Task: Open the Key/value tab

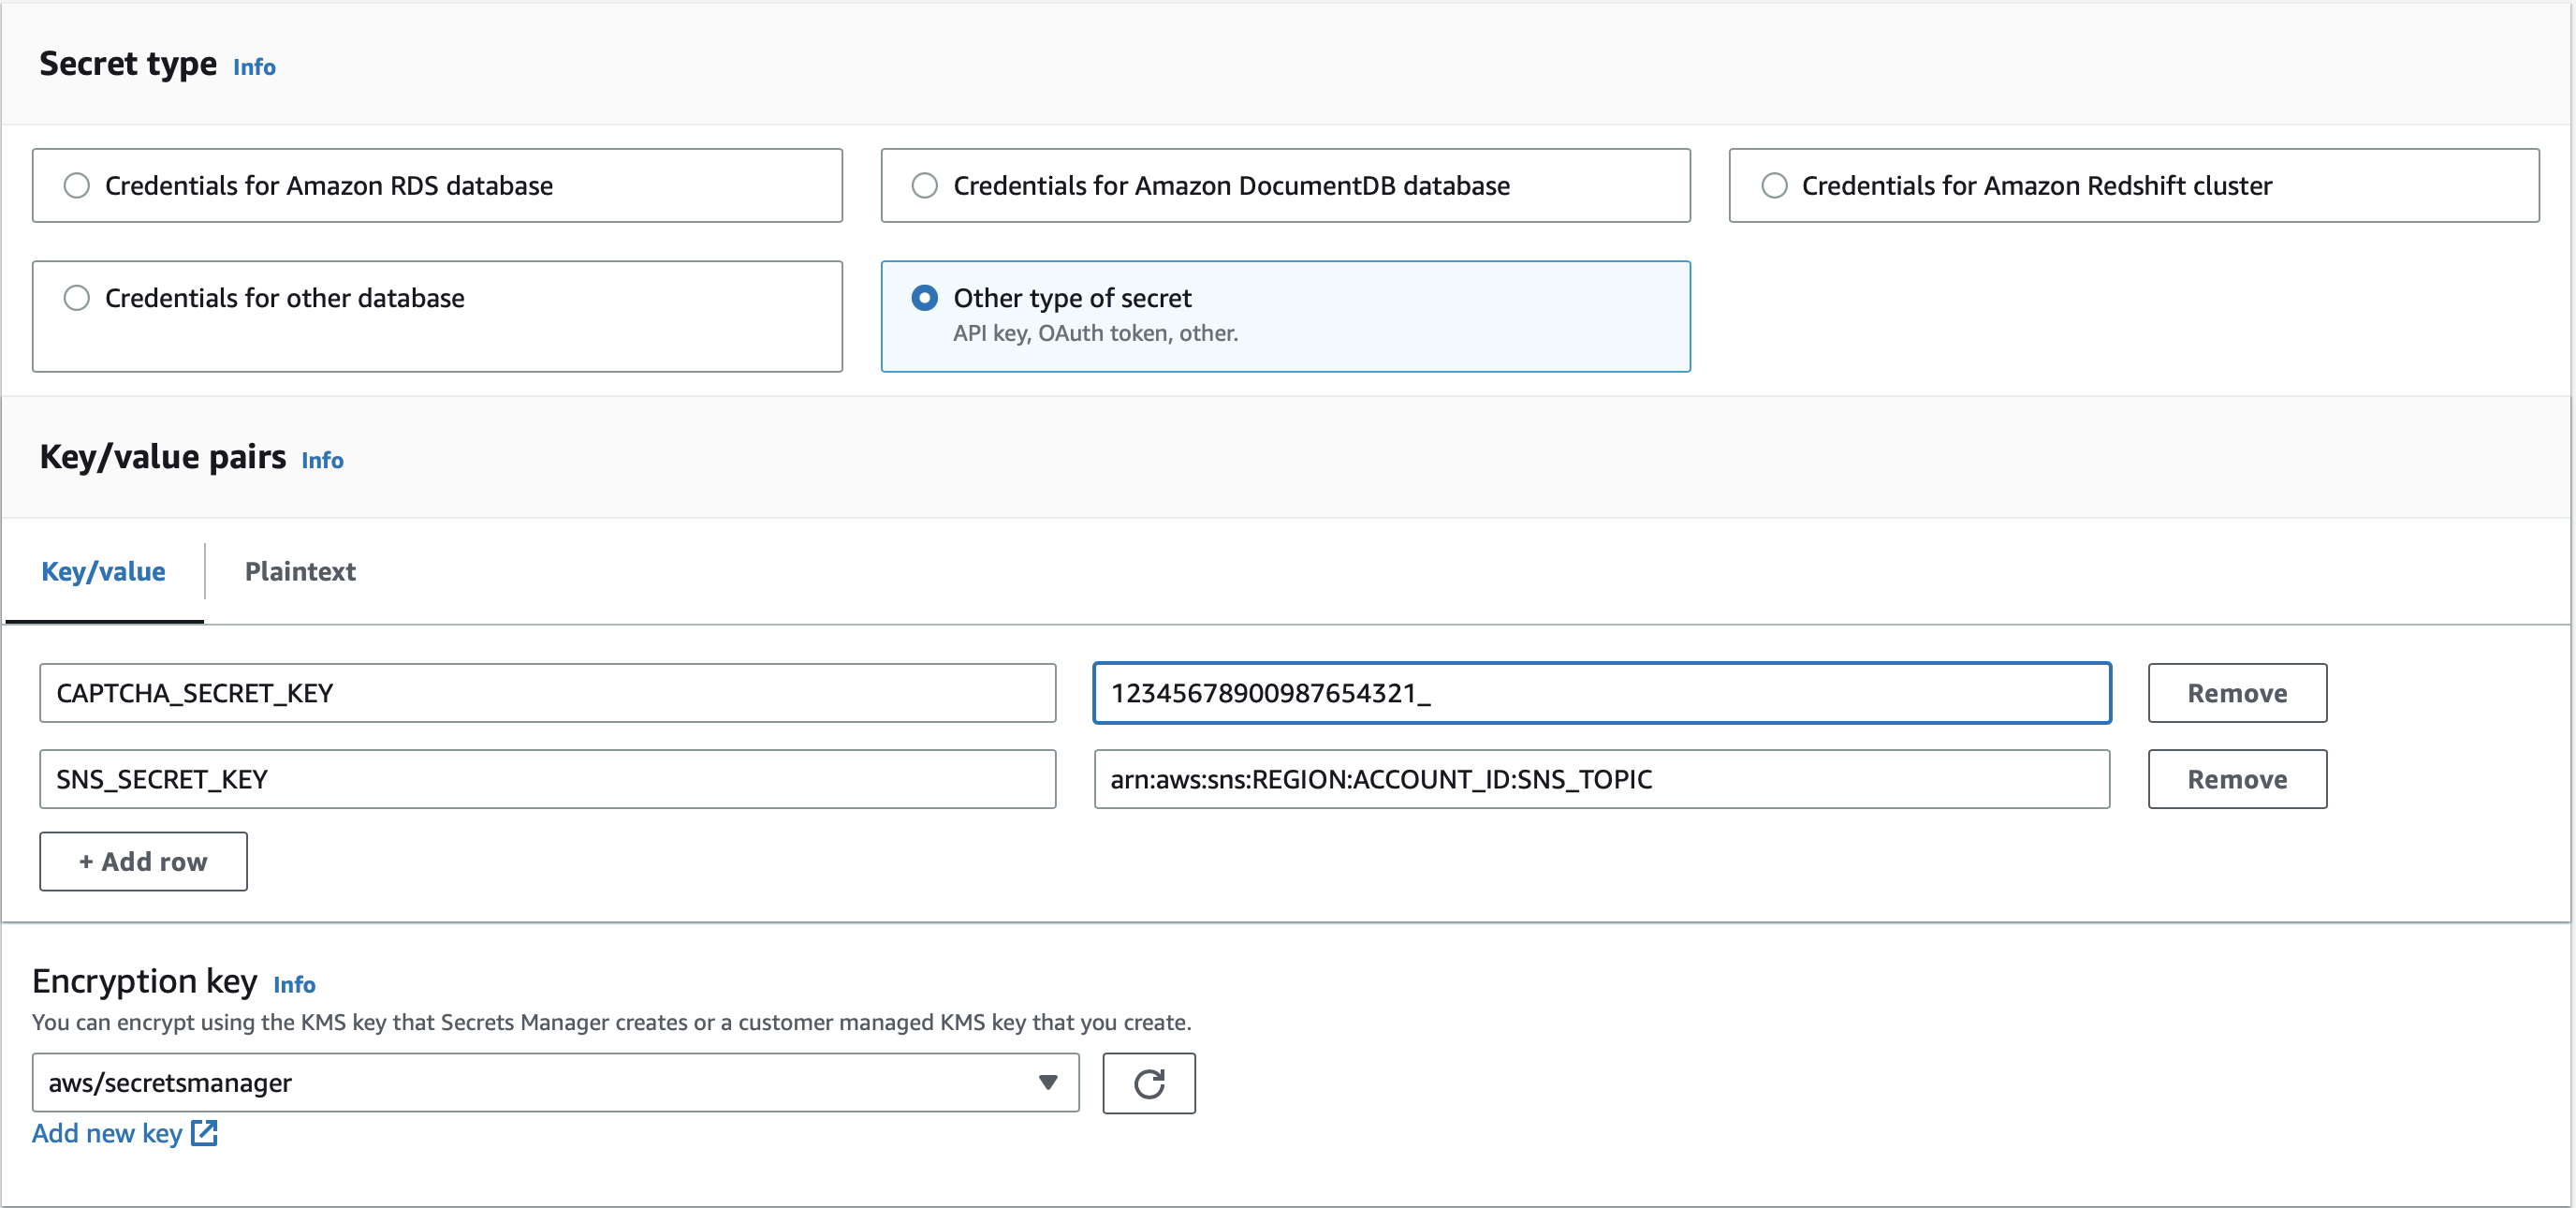Action: click(103, 571)
